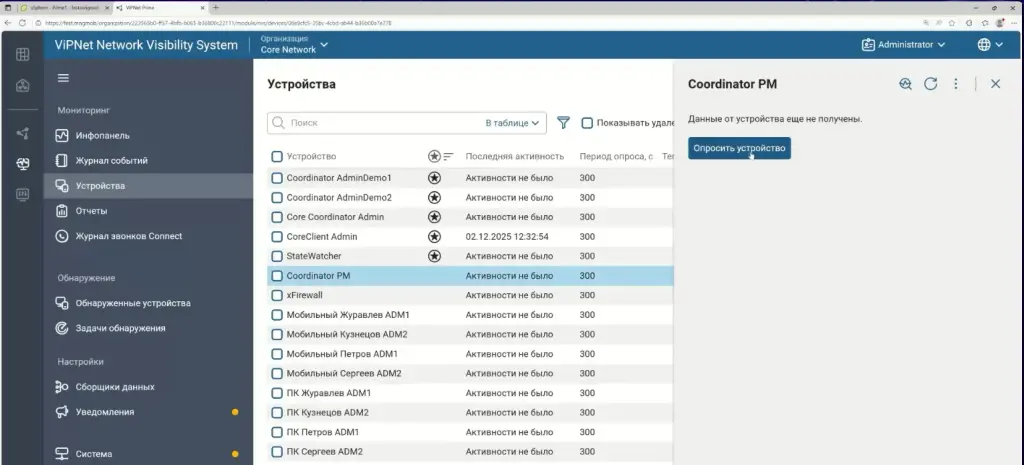This screenshot has height=465, width=1024.
Task: Collapse sidebar with hamburger menu icon
Action: pyautogui.click(x=63, y=78)
